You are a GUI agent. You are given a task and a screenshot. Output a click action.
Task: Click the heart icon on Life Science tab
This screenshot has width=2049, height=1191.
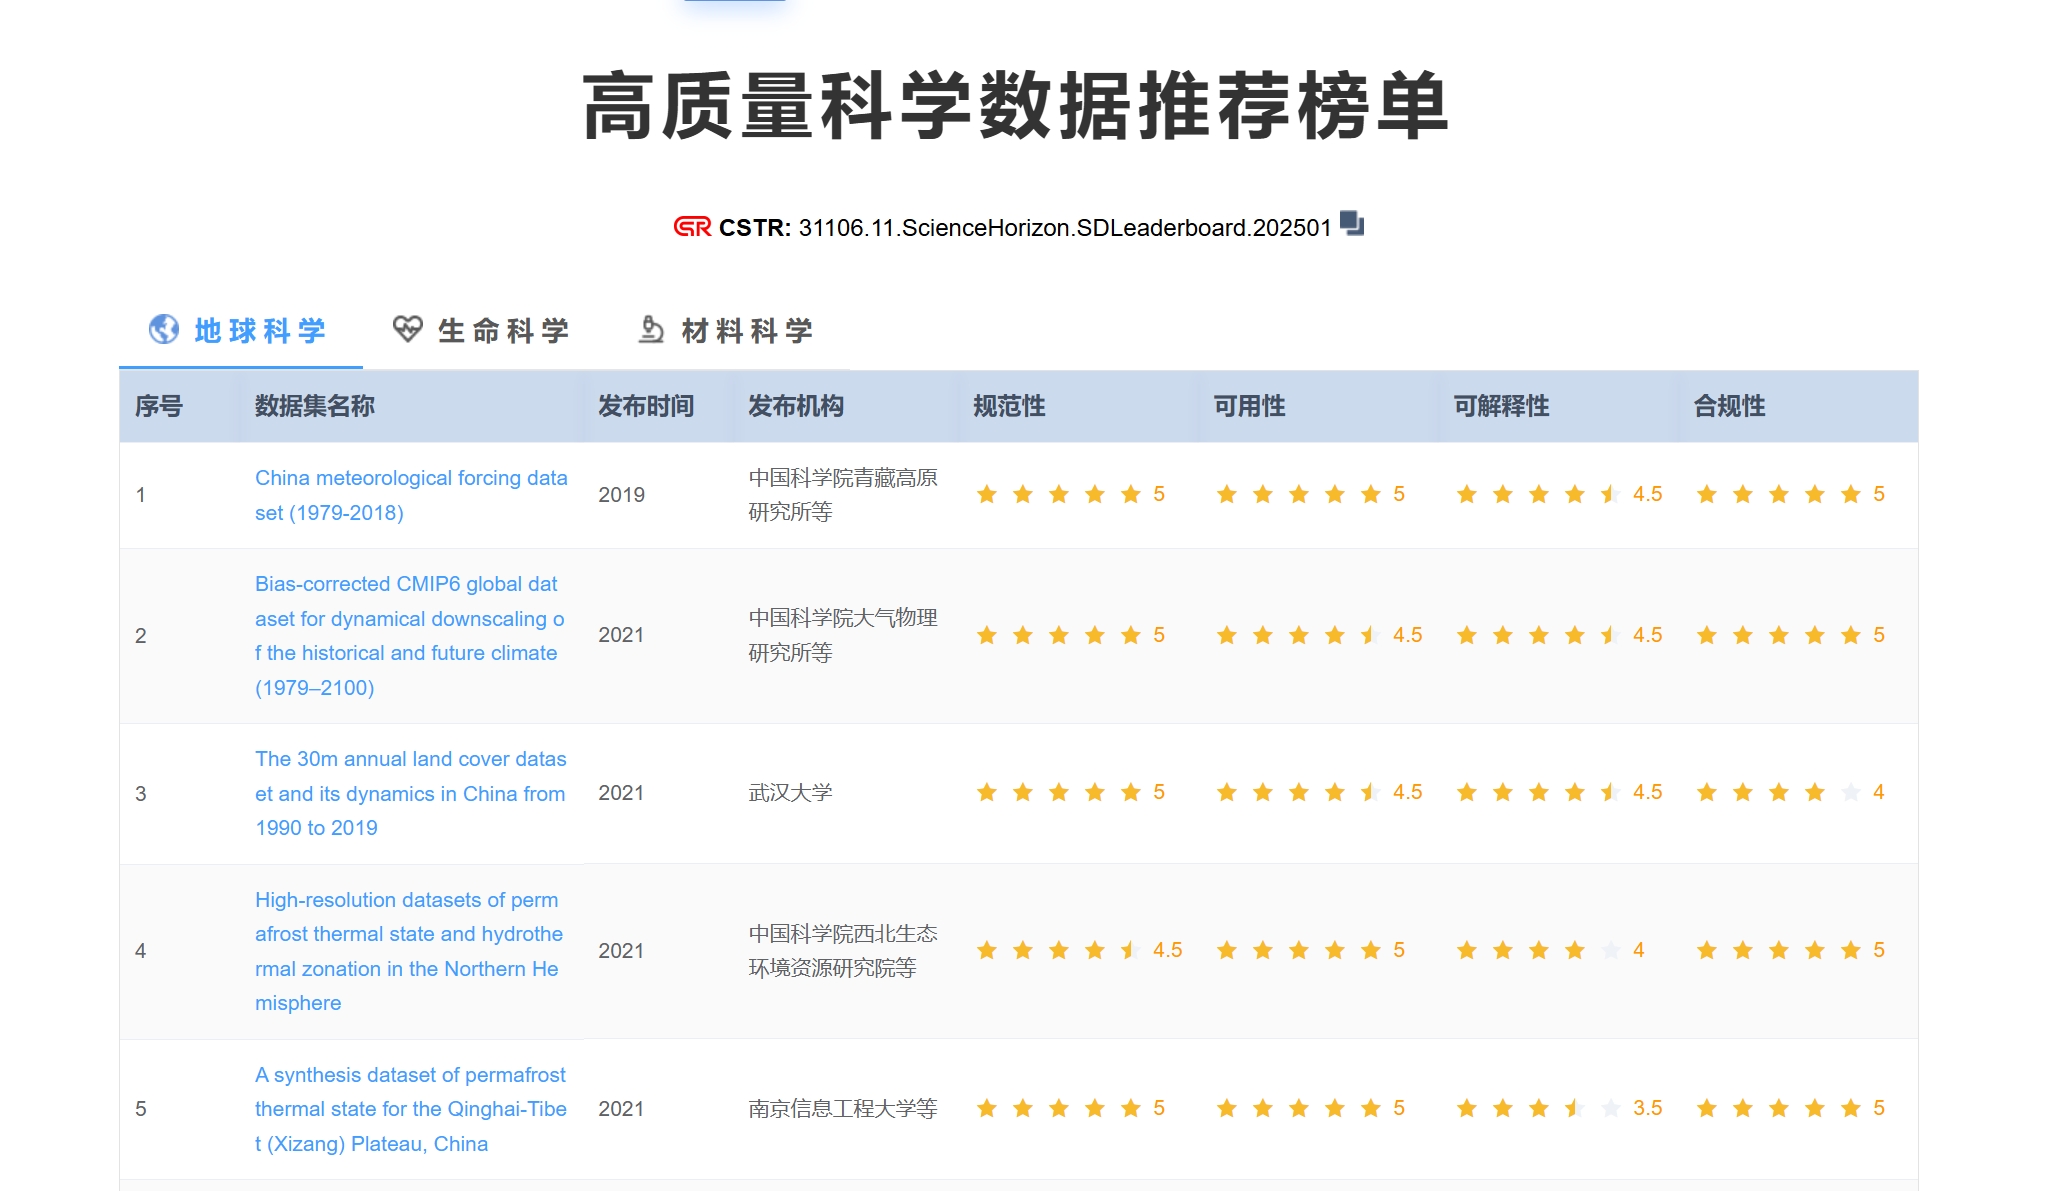coord(407,329)
